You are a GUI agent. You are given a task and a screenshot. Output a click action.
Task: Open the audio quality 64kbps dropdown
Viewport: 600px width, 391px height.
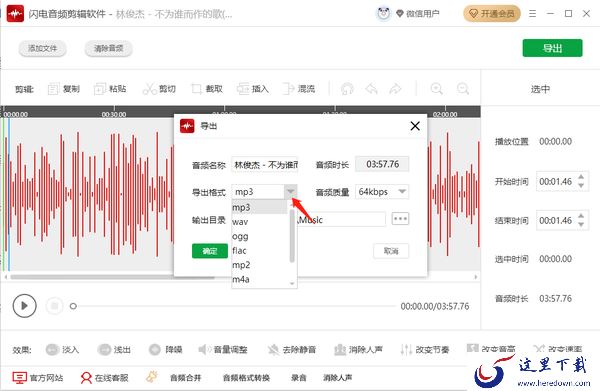(x=382, y=191)
